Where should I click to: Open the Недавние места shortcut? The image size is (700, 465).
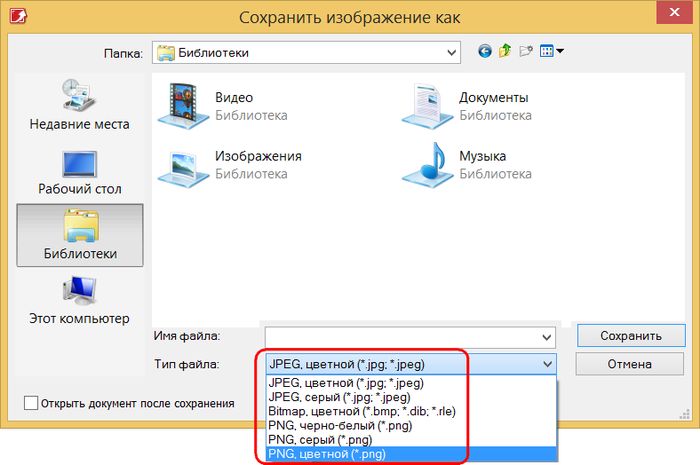(x=79, y=105)
